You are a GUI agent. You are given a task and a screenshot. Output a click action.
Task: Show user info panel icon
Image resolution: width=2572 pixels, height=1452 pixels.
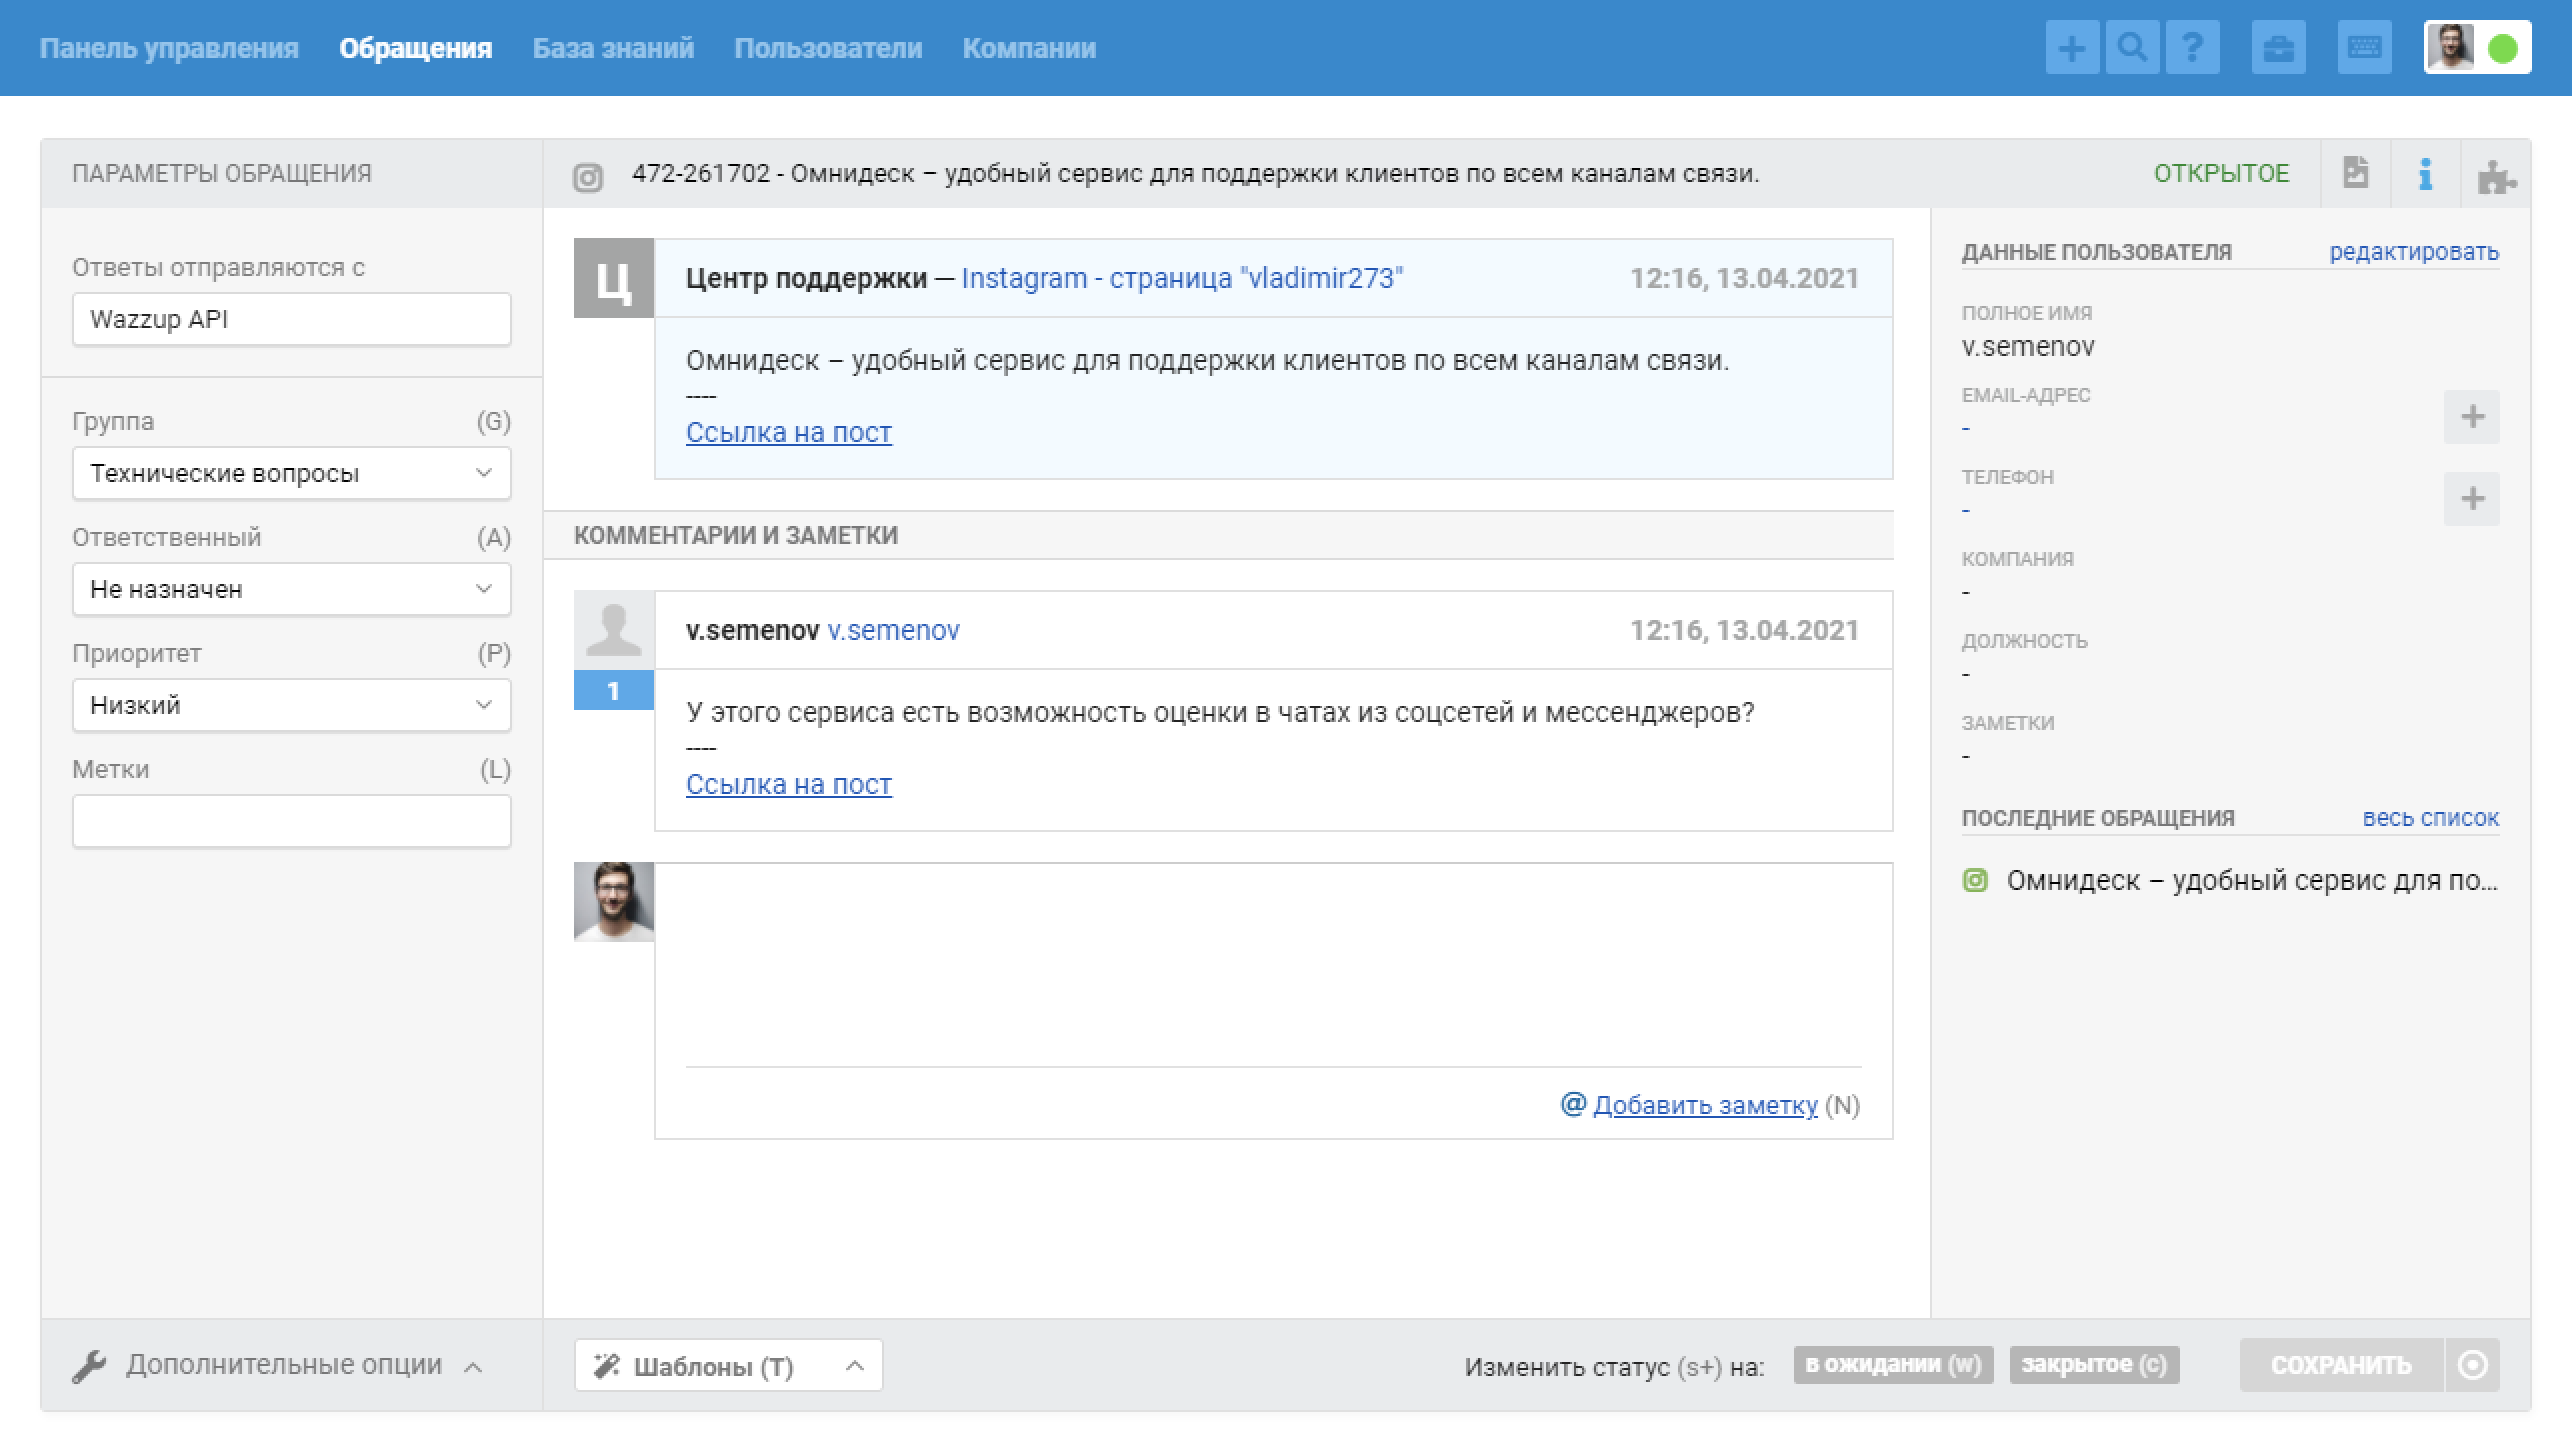click(2425, 174)
